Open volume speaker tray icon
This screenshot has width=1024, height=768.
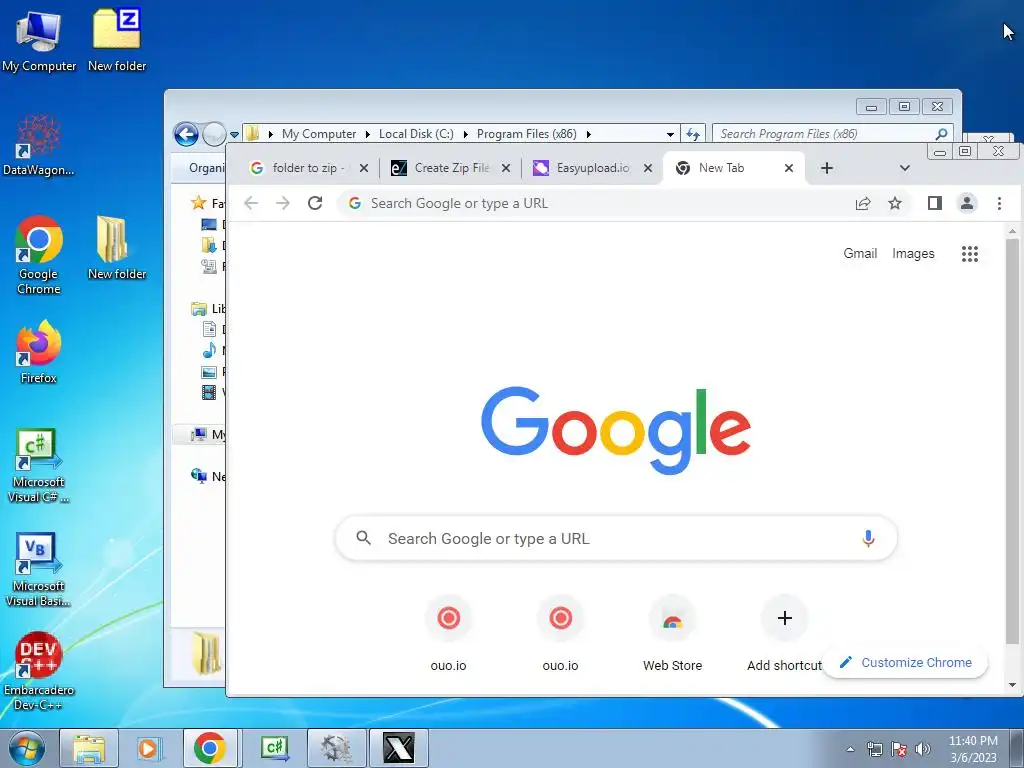tap(923, 749)
